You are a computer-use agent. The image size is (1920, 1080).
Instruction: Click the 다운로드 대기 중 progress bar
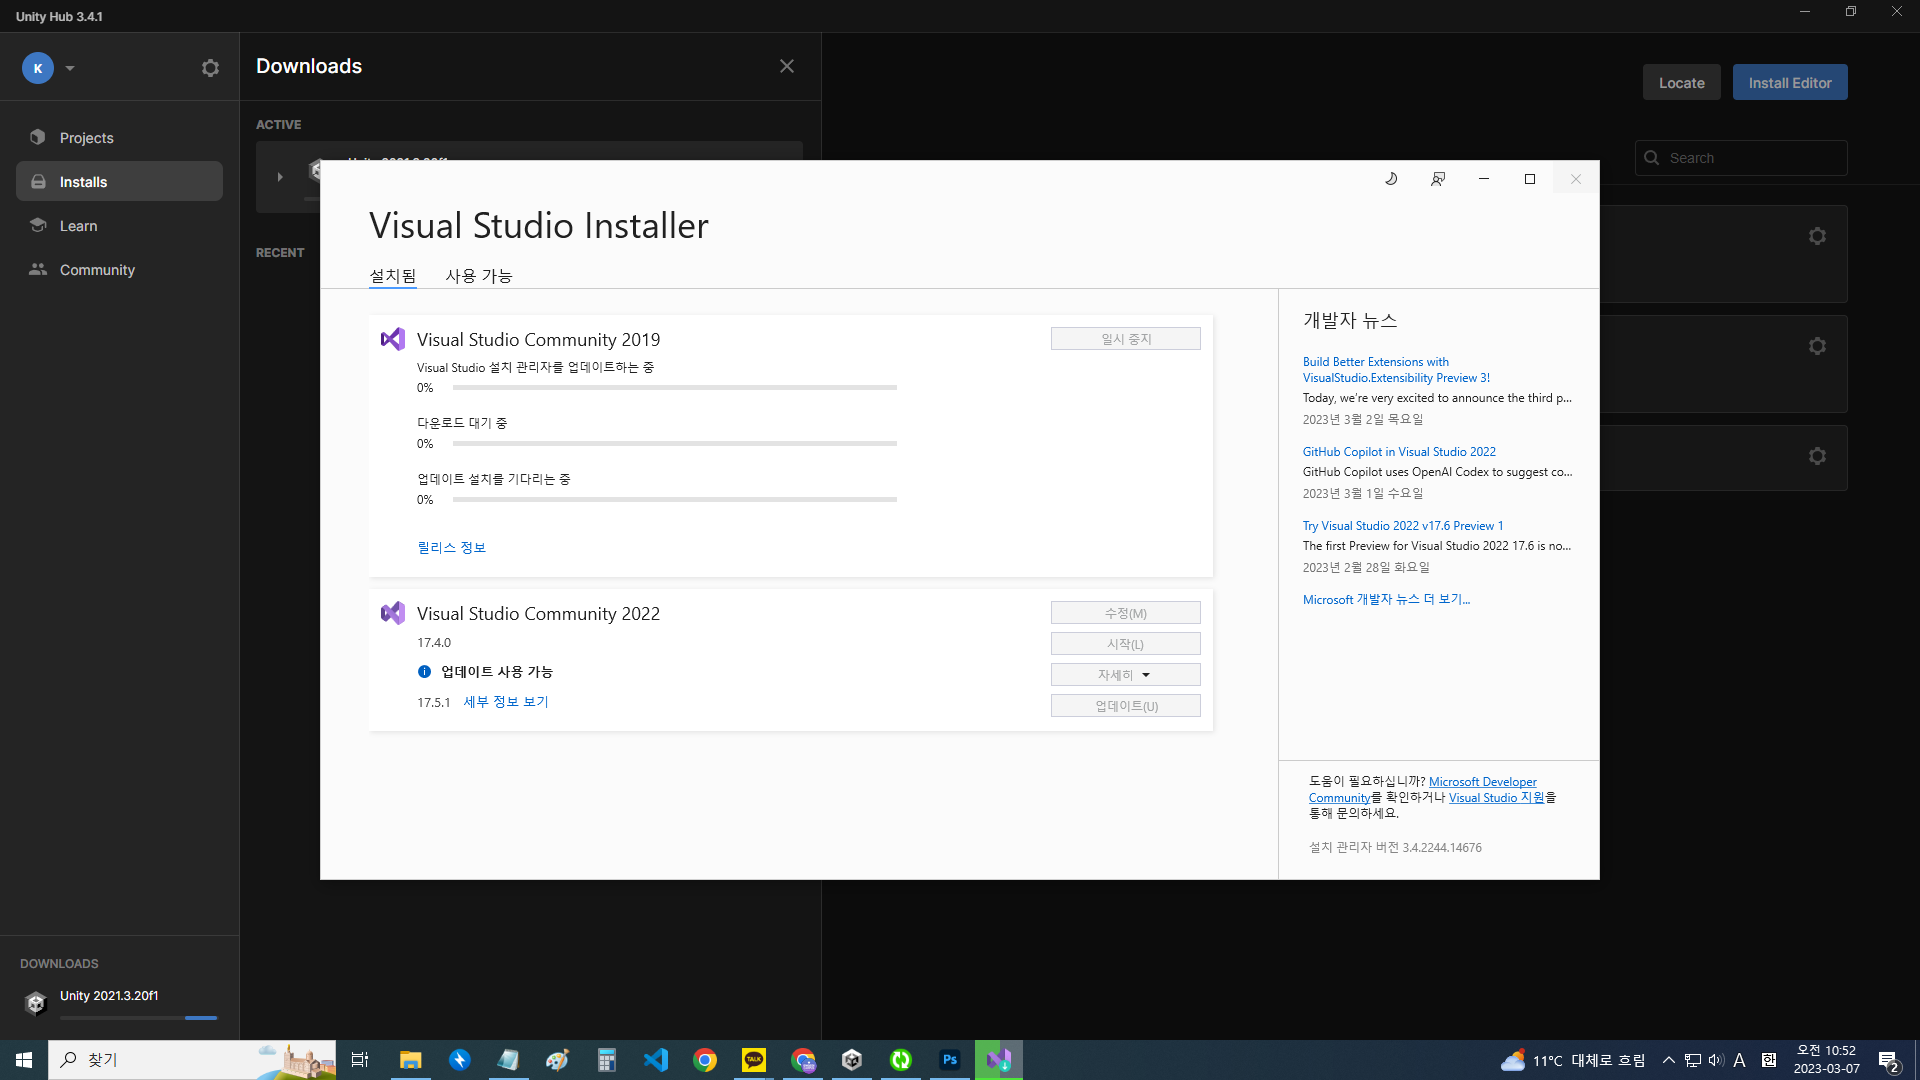click(675, 444)
